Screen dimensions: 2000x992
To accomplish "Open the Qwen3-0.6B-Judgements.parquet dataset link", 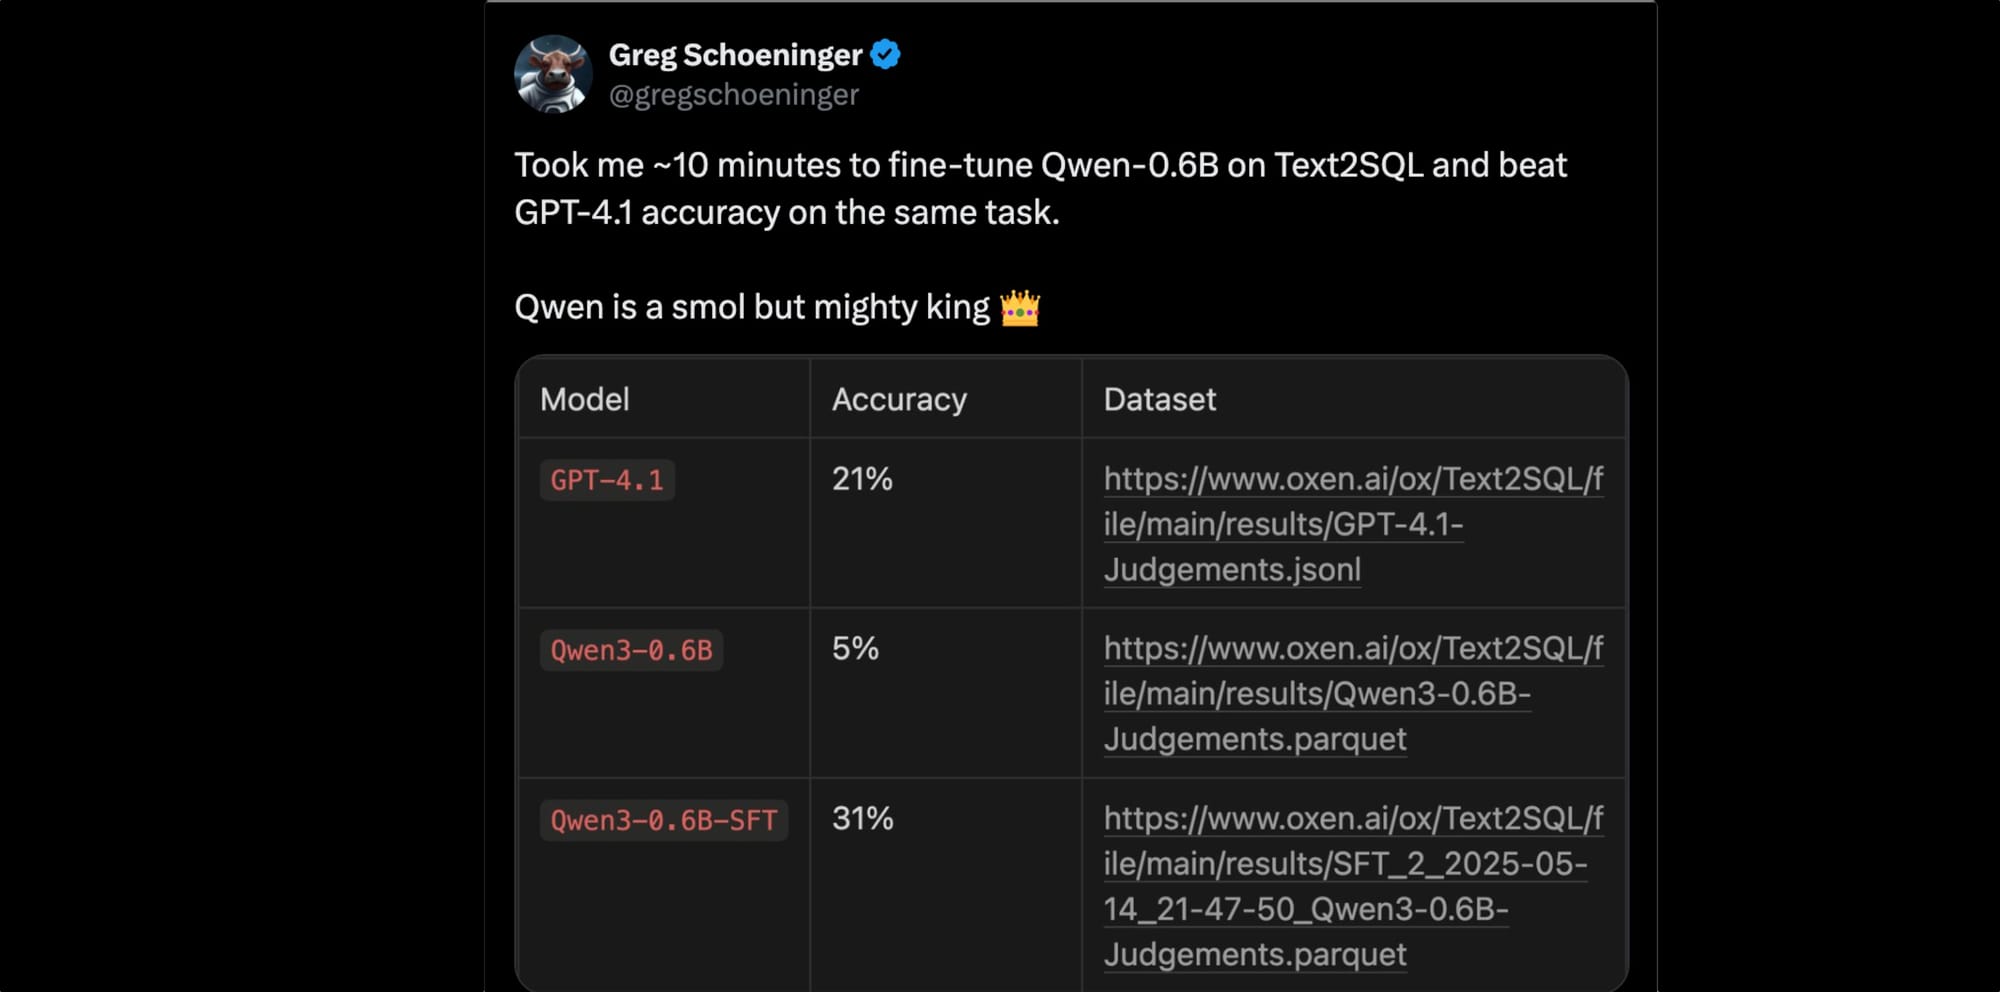I will click(1353, 694).
